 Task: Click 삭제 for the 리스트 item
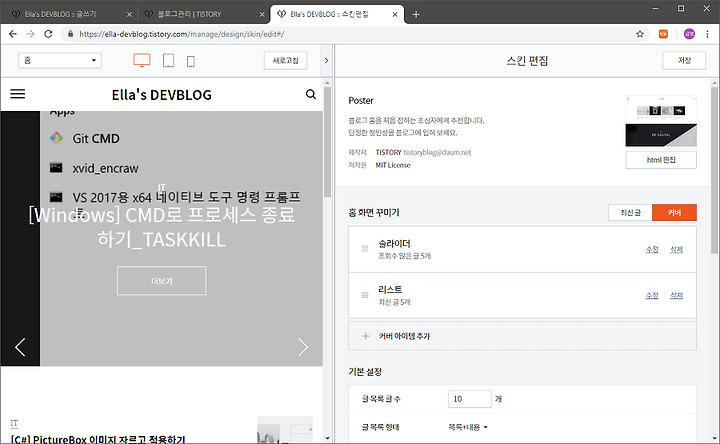tap(676, 295)
